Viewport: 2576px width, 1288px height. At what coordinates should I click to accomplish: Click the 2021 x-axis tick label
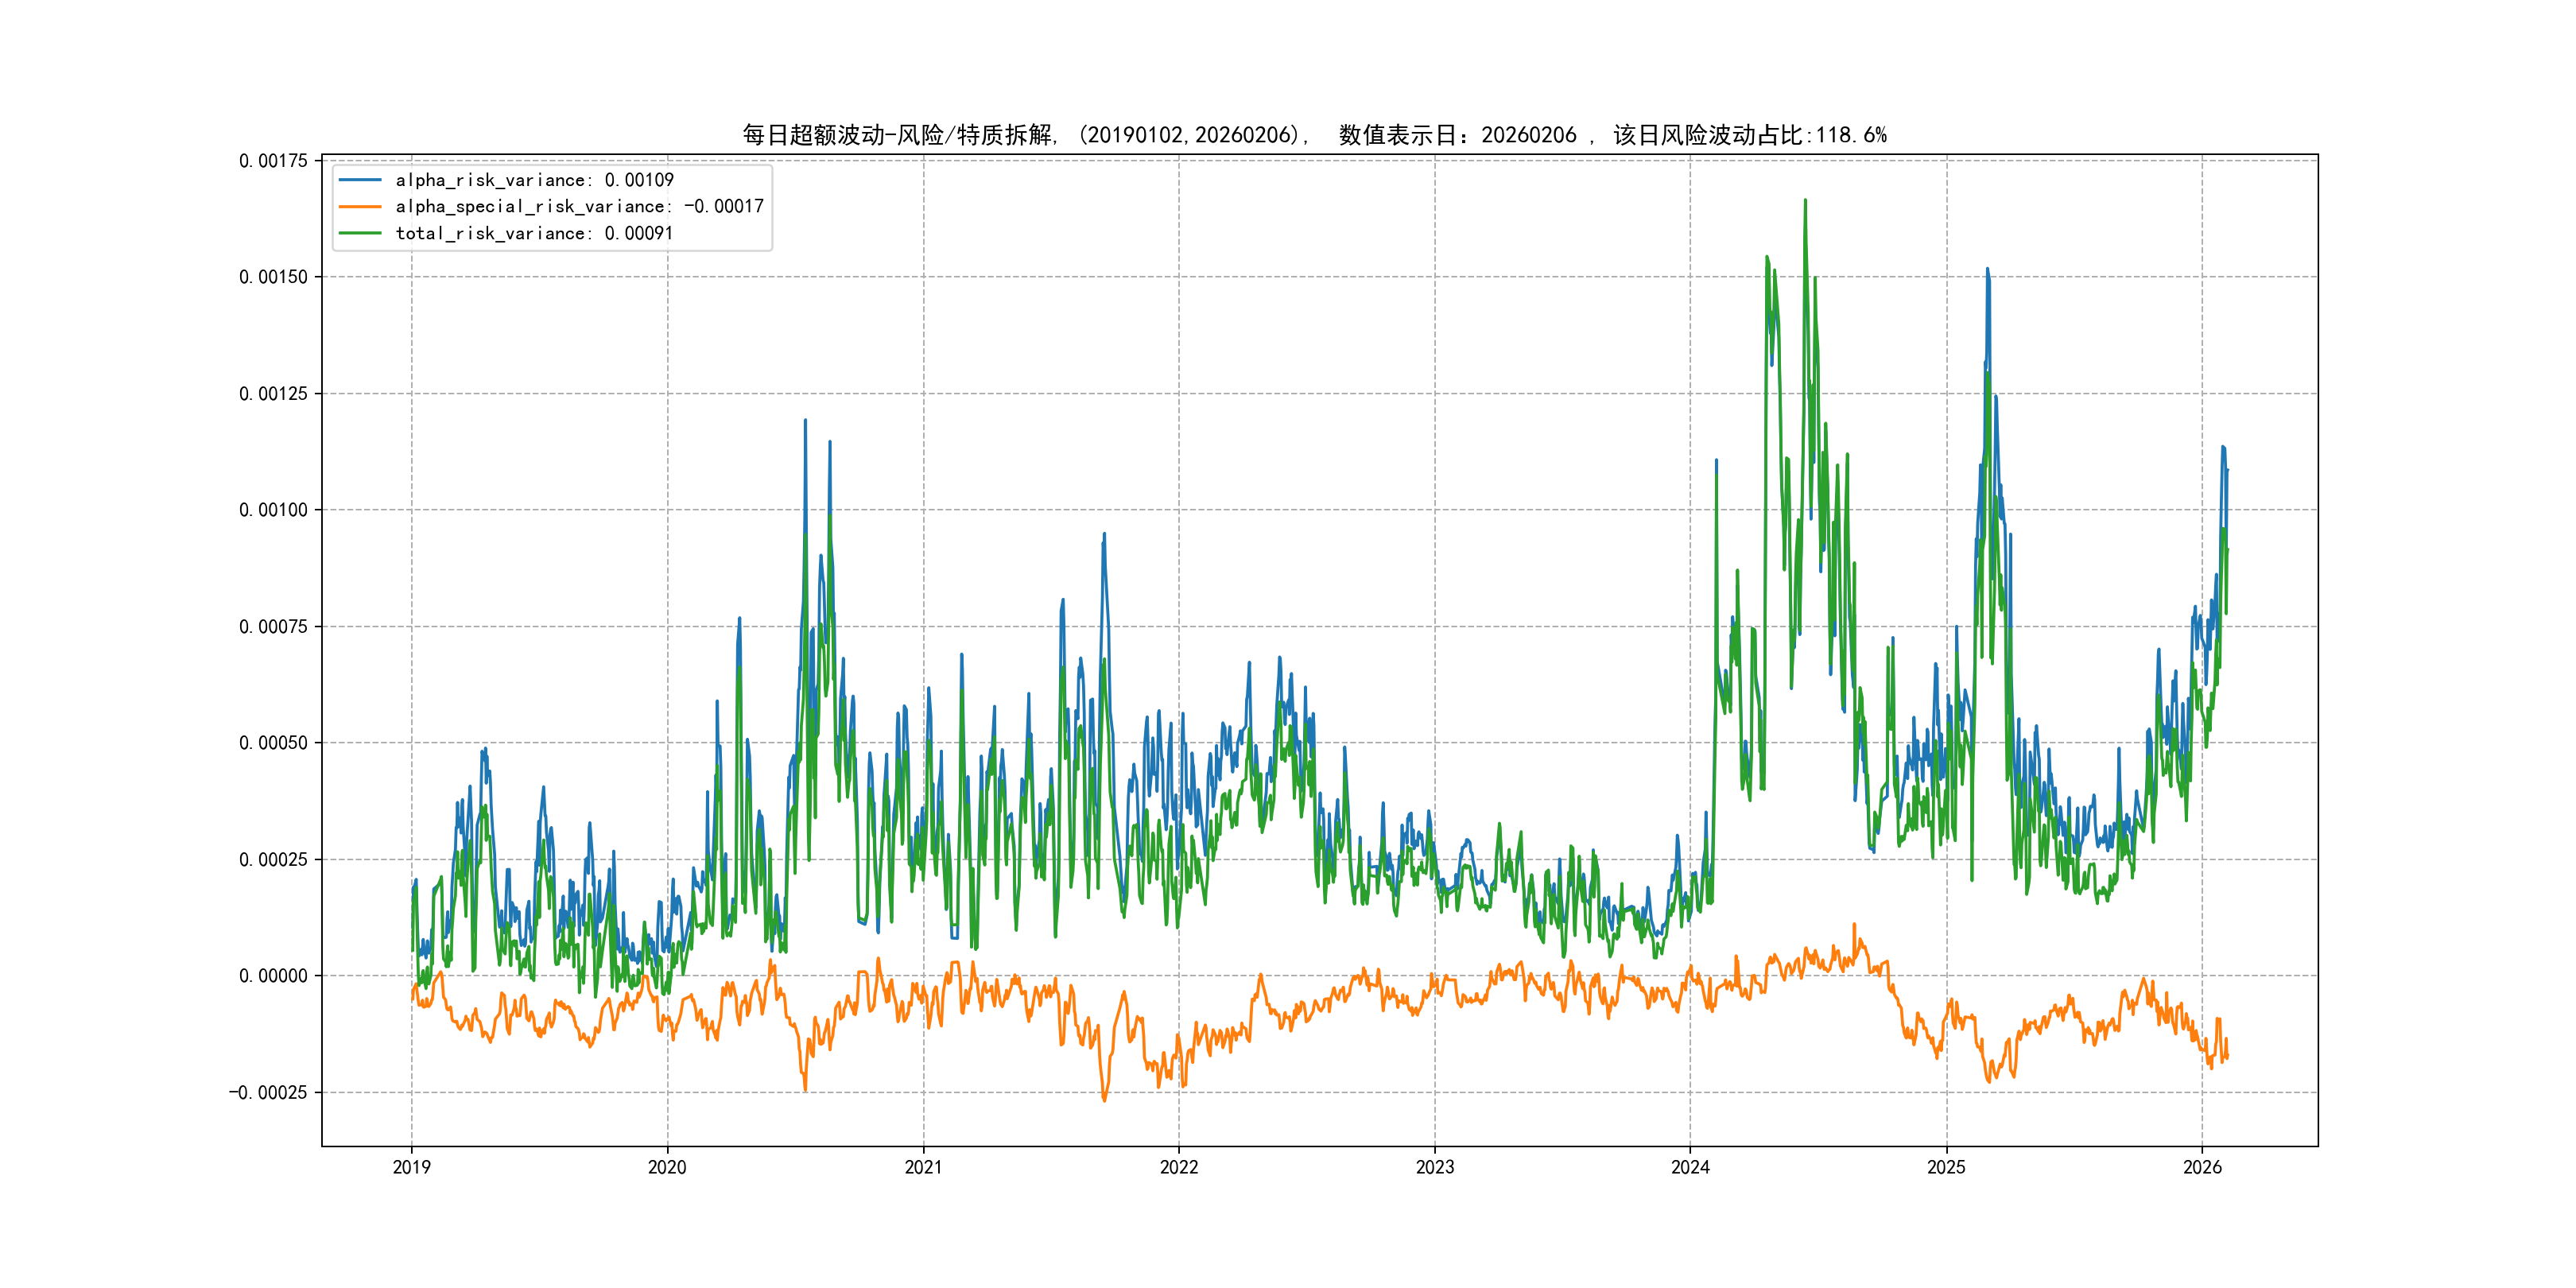coord(923,1167)
